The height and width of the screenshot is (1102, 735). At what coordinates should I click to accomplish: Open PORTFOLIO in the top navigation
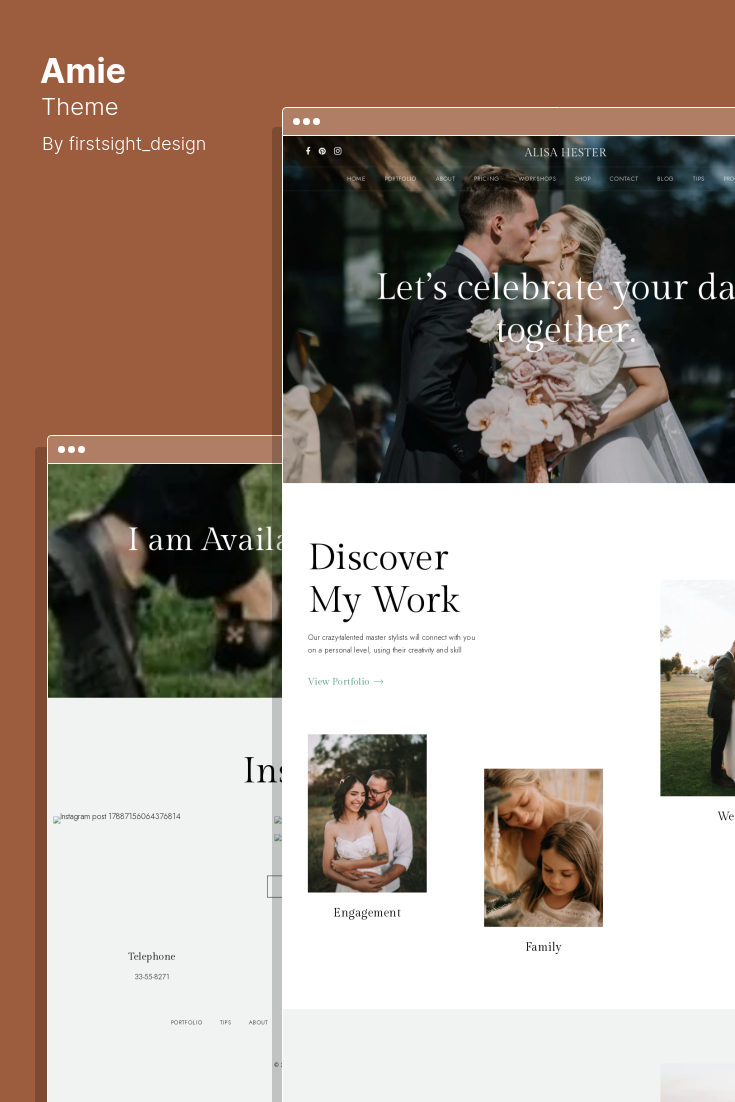click(401, 179)
